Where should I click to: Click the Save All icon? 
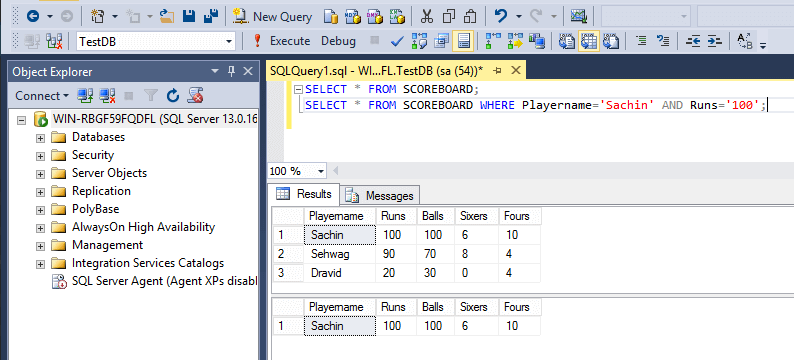(x=211, y=17)
